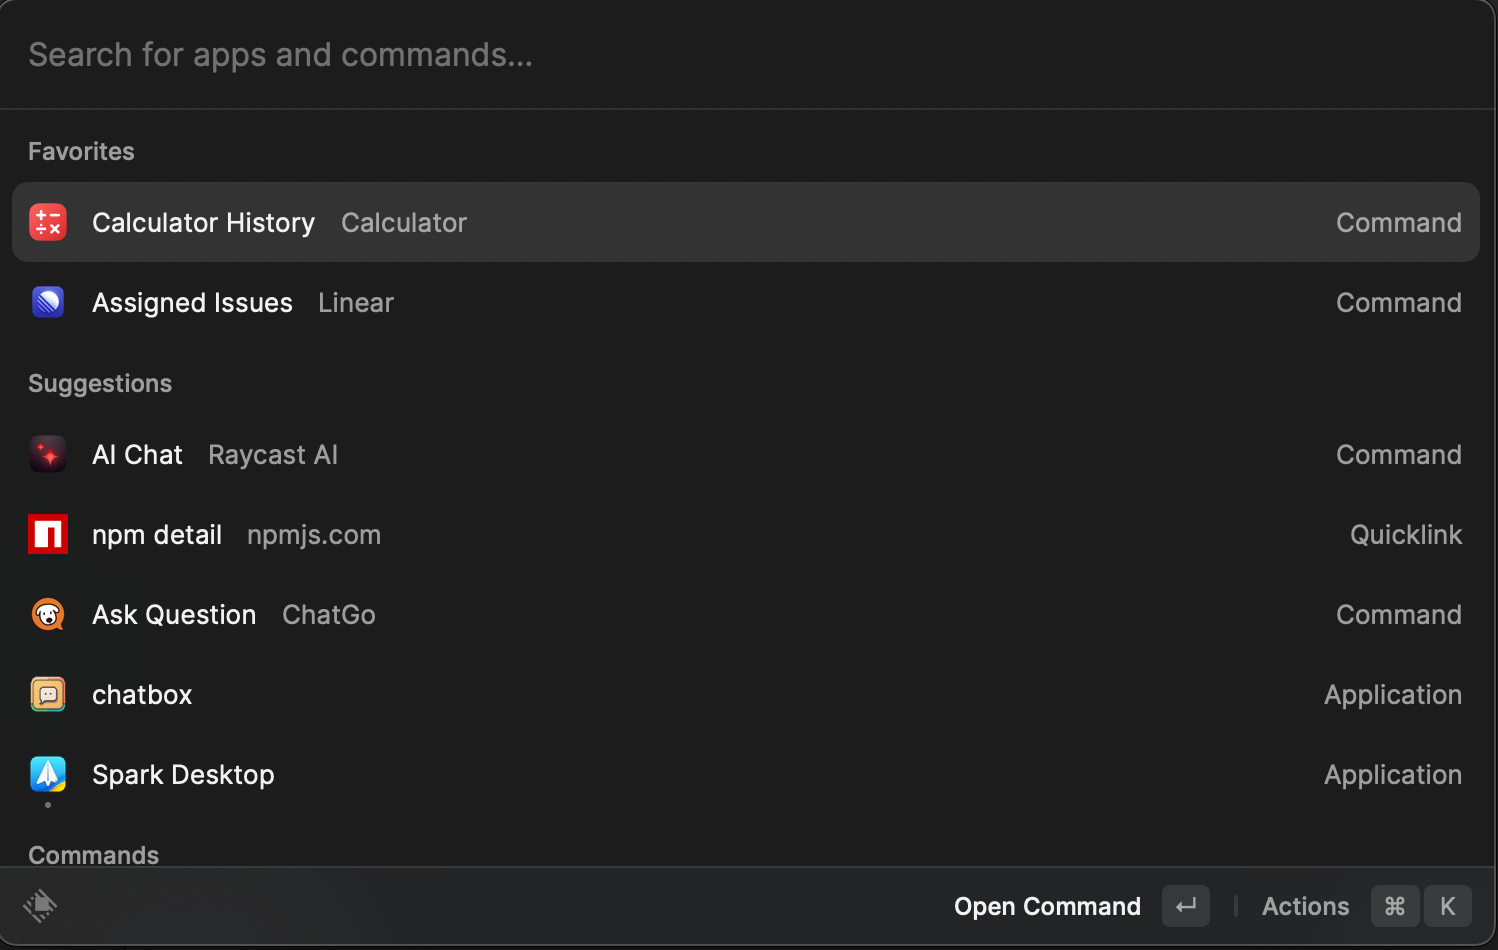
Task: Click Command label in Assigned Issues row
Action: (x=1399, y=303)
